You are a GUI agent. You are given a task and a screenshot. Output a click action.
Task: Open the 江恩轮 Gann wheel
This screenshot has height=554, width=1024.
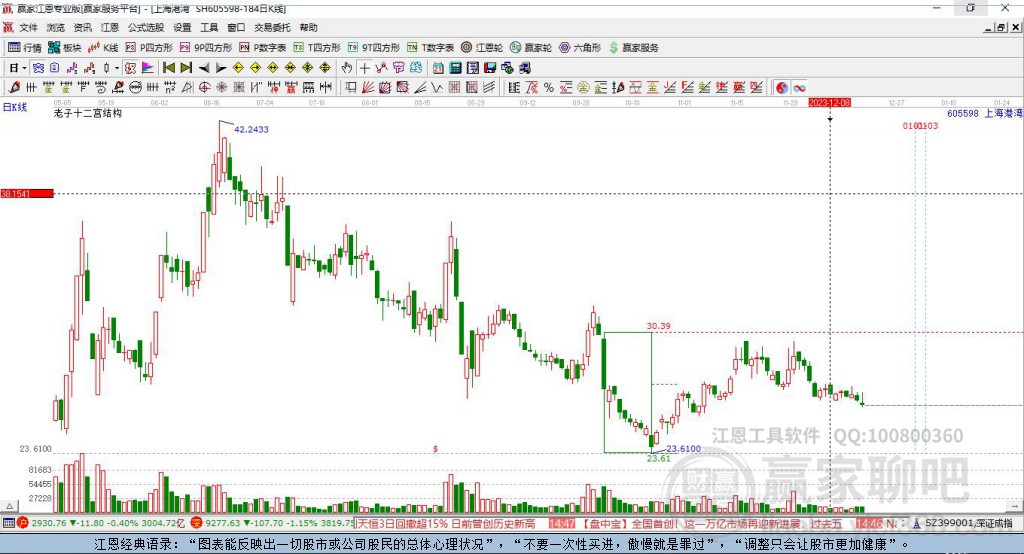(482, 48)
